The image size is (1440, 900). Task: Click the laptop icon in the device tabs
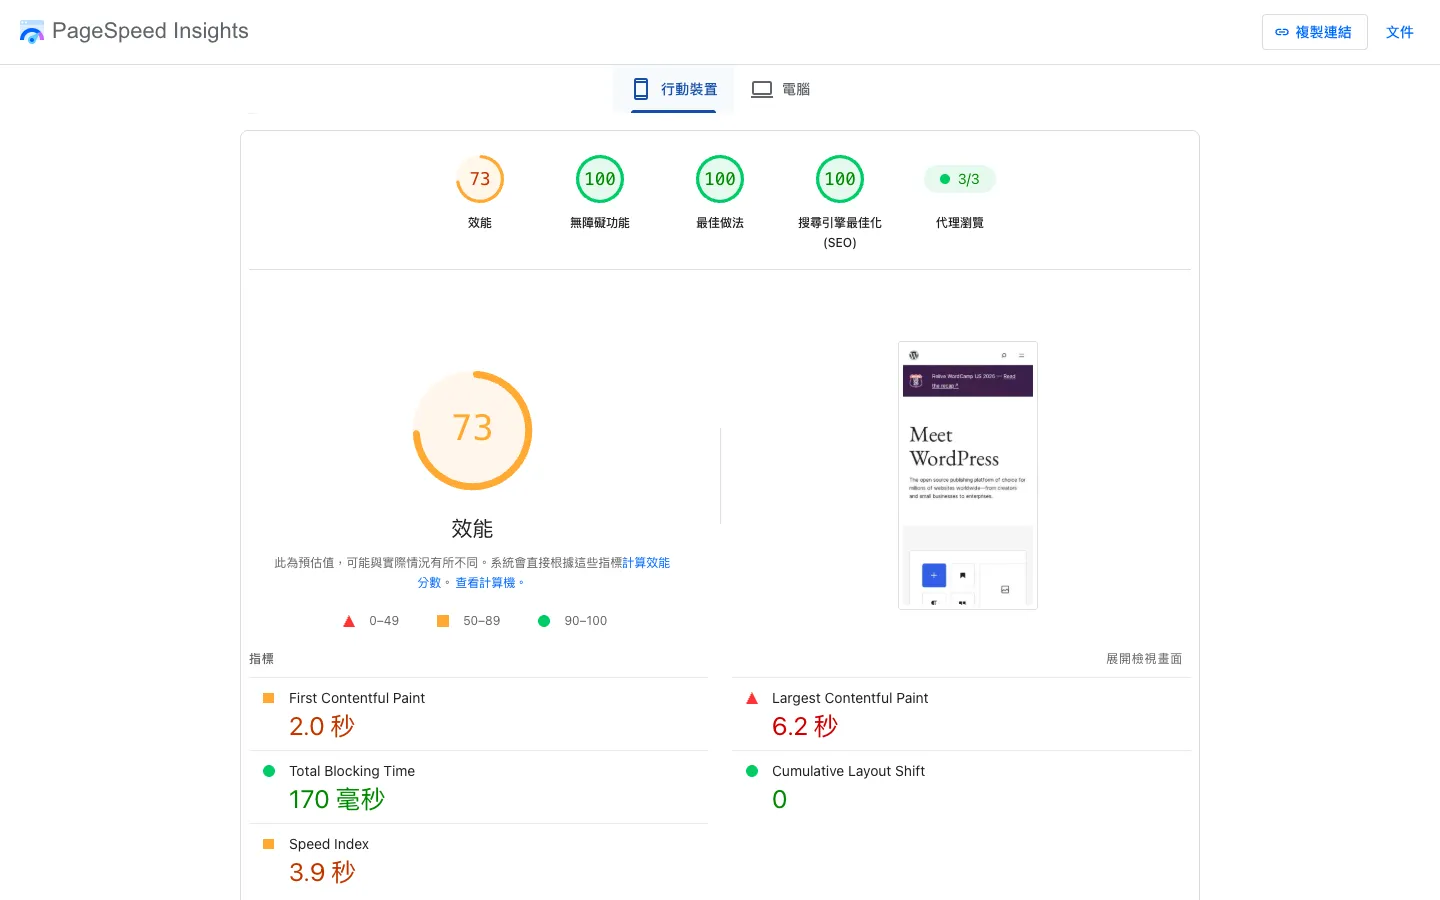[x=762, y=89]
